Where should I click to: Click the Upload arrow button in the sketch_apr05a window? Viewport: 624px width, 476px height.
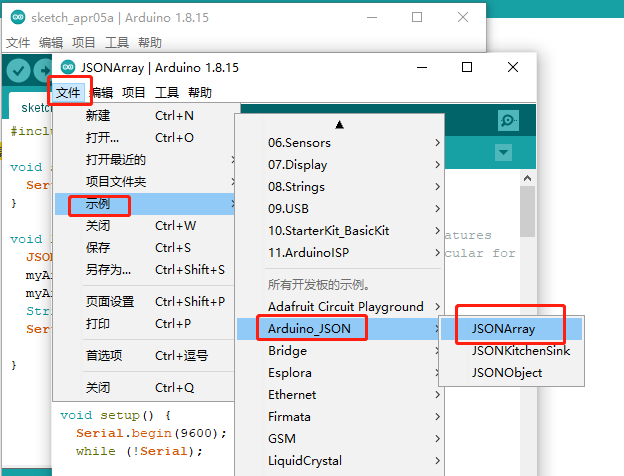43,71
